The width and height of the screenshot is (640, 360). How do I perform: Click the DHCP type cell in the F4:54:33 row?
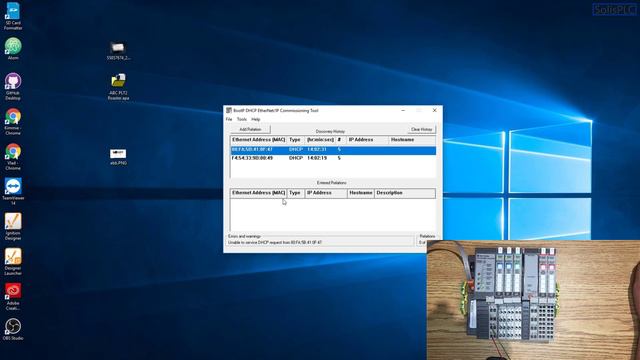[296, 158]
